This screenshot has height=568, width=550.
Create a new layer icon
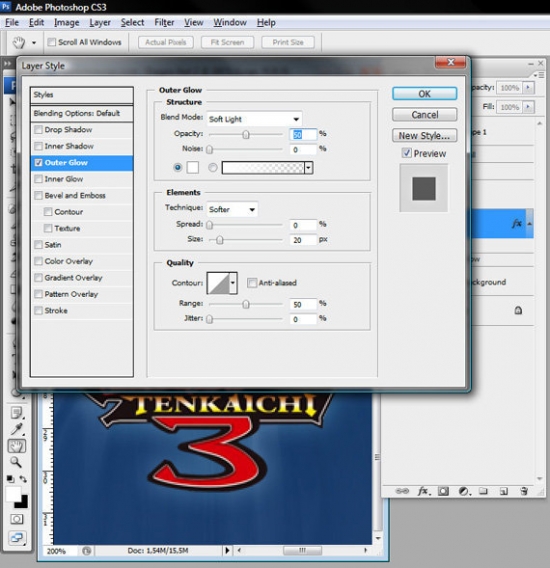[x=503, y=491]
